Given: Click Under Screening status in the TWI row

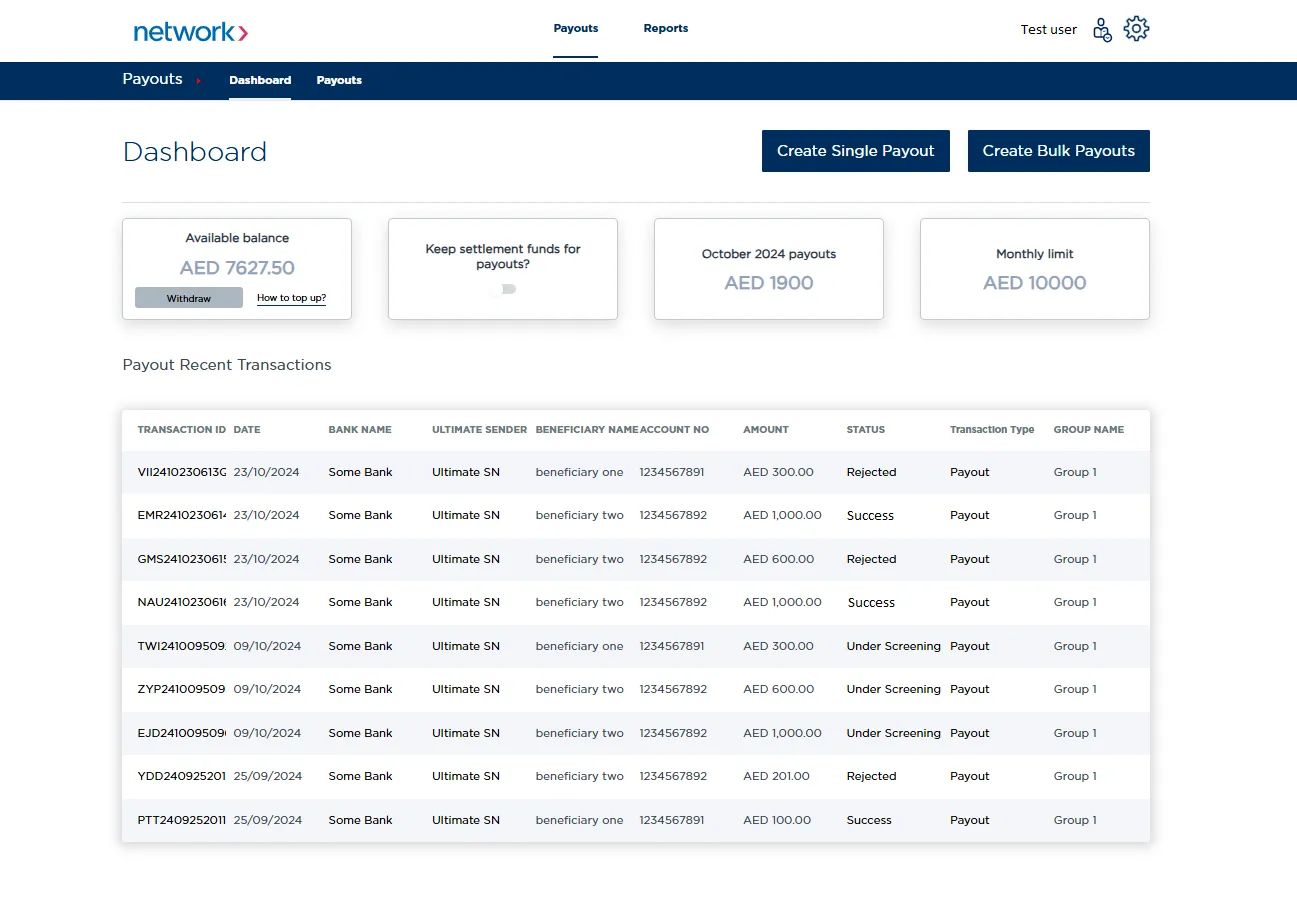Looking at the screenshot, I should 893,646.
